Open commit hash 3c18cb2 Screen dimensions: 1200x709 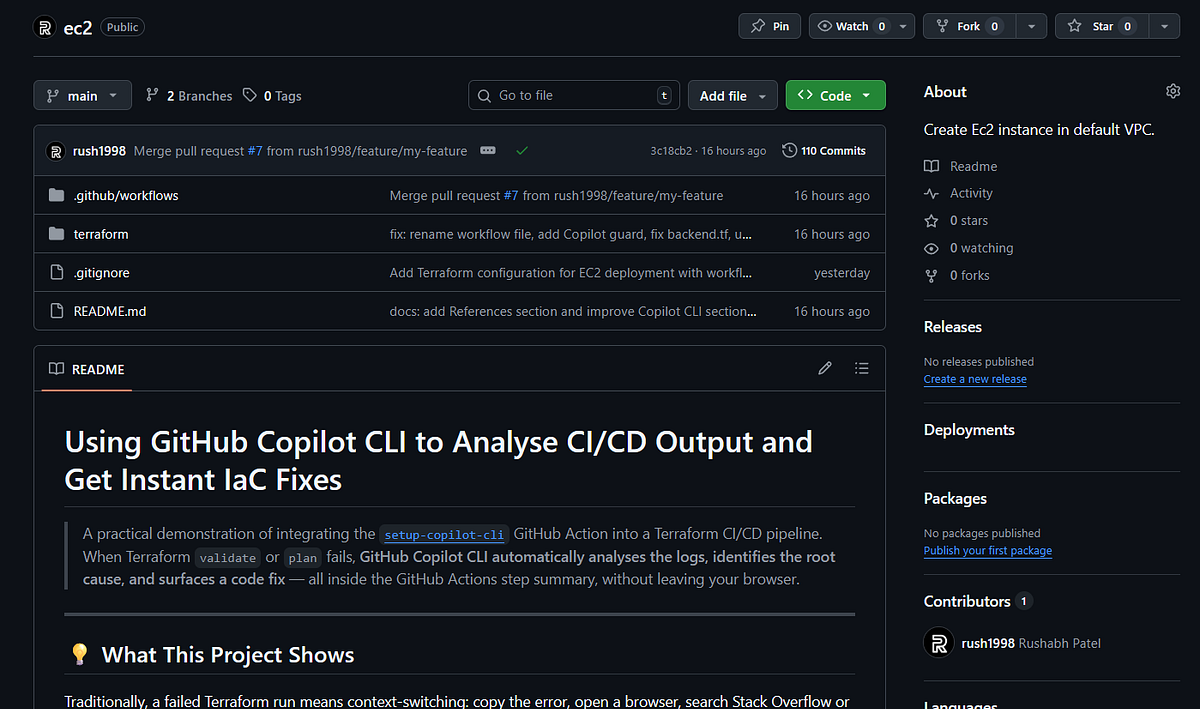click(x=670, y=151)
